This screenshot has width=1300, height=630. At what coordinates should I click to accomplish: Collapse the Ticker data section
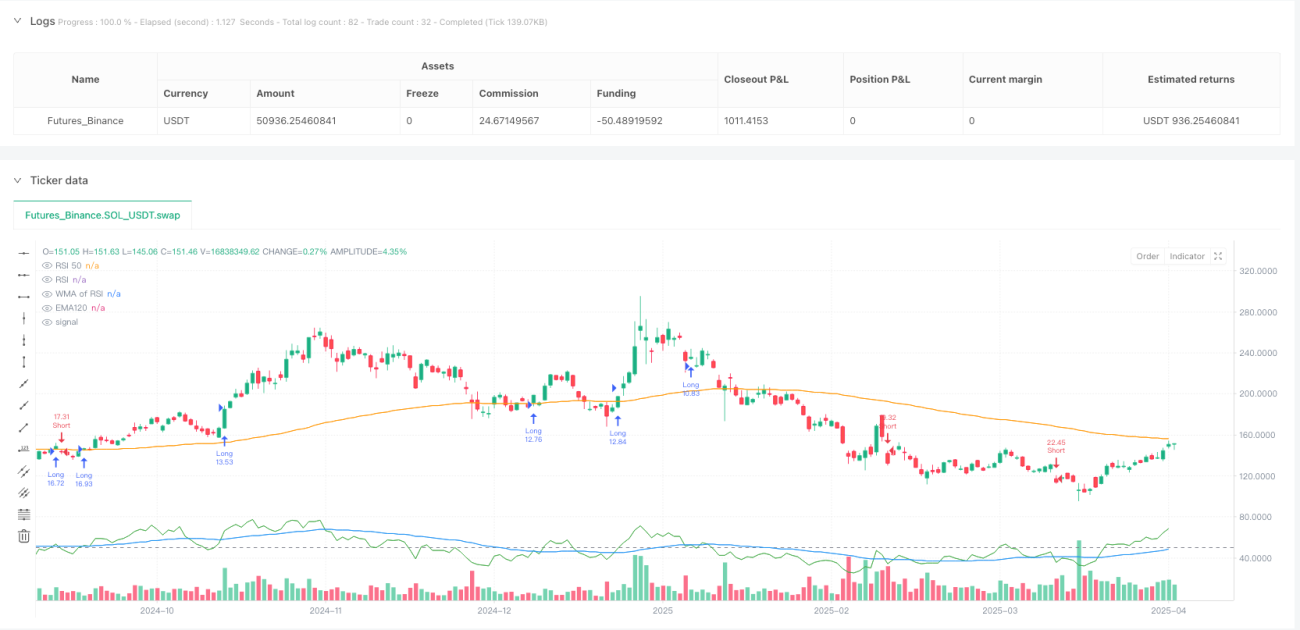[x=17, y=180]
